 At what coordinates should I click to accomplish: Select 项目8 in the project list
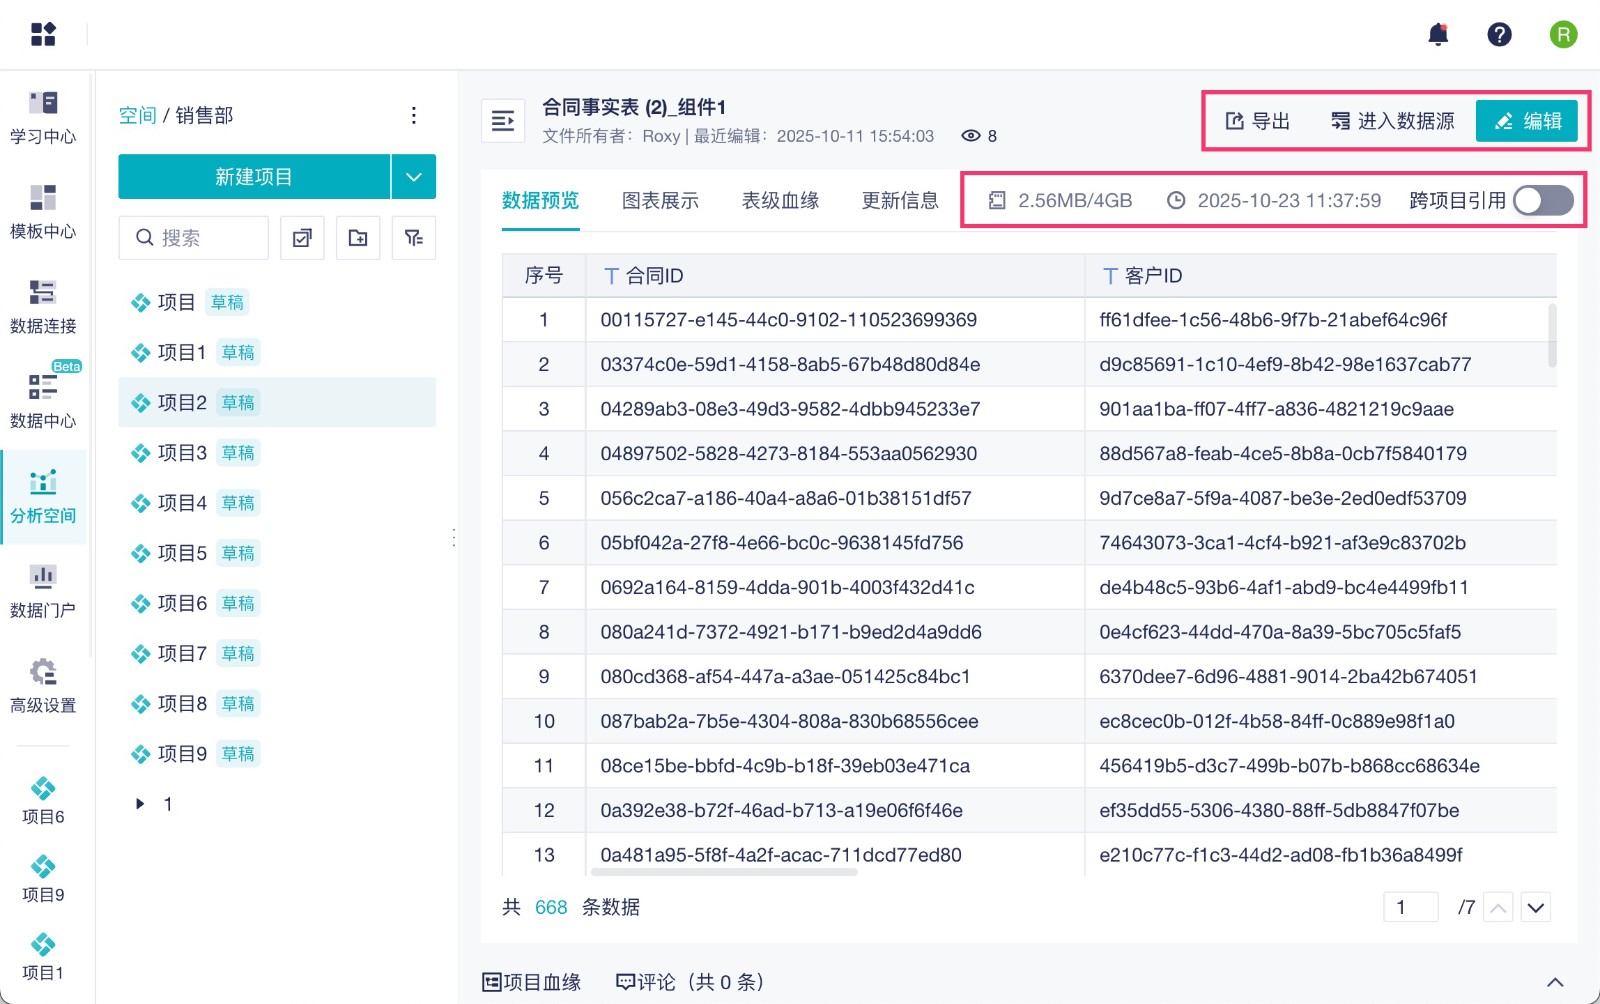click(277, 704)
